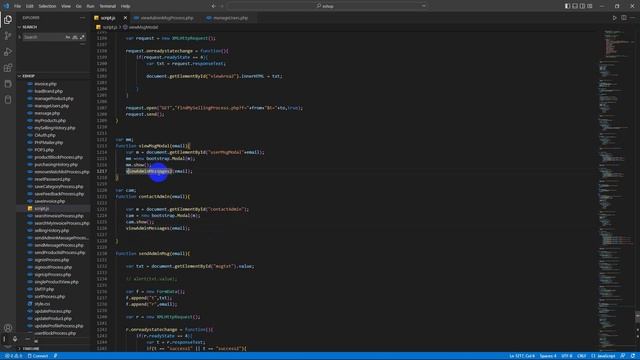Open the Selection menu
Viewport: 640px width, 360px height.
coord(47,6)
